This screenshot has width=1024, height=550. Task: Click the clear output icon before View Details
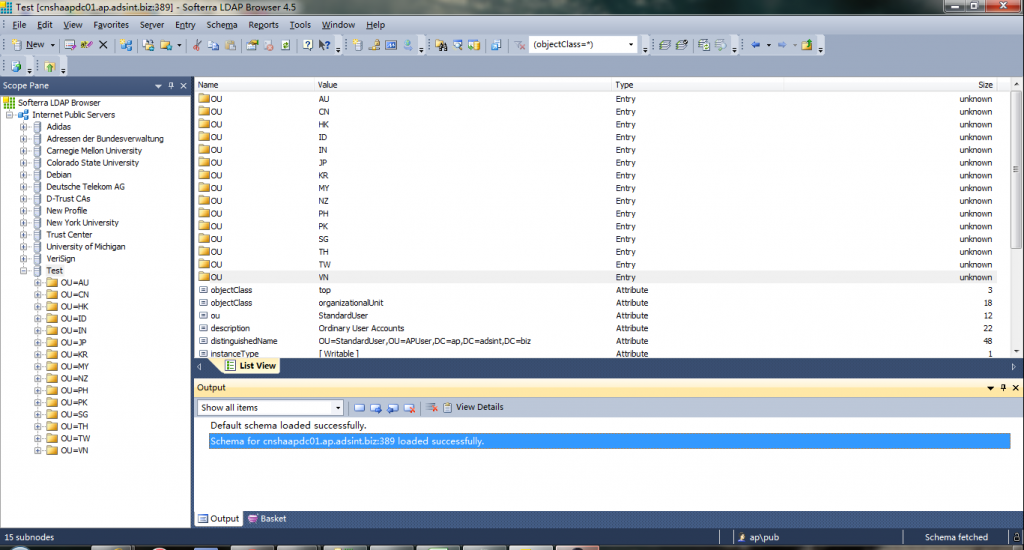pos(432,408)
